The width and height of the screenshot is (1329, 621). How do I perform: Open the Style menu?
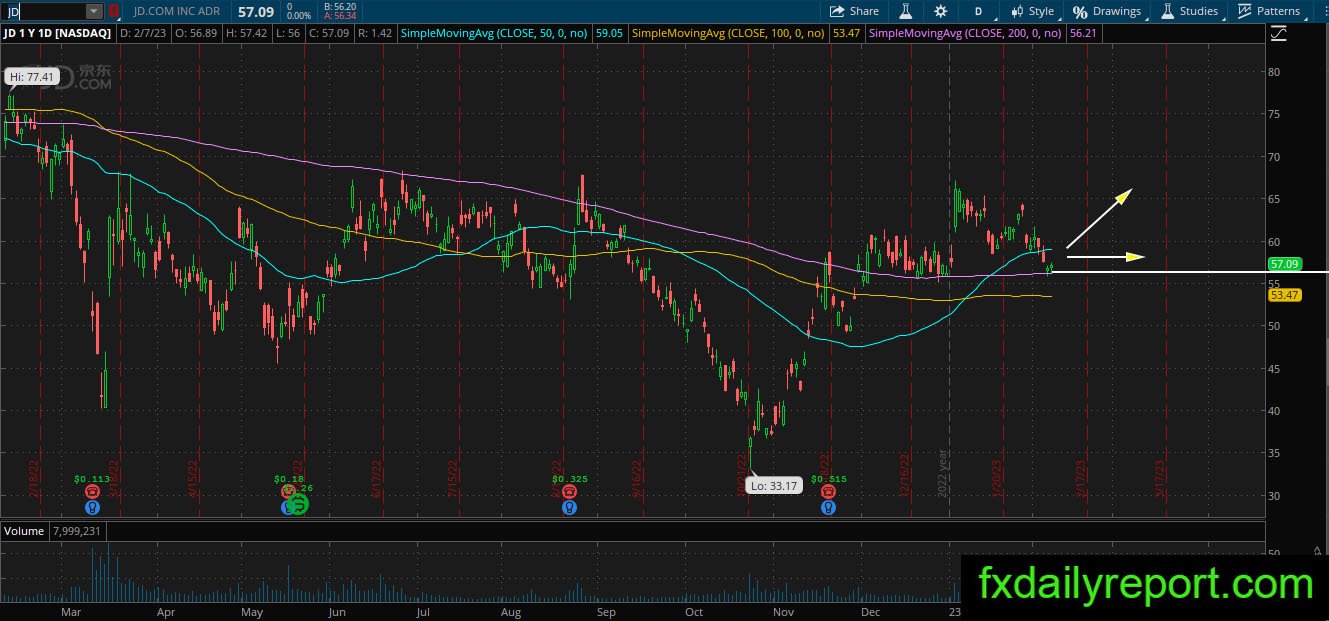coord(1032,11)
